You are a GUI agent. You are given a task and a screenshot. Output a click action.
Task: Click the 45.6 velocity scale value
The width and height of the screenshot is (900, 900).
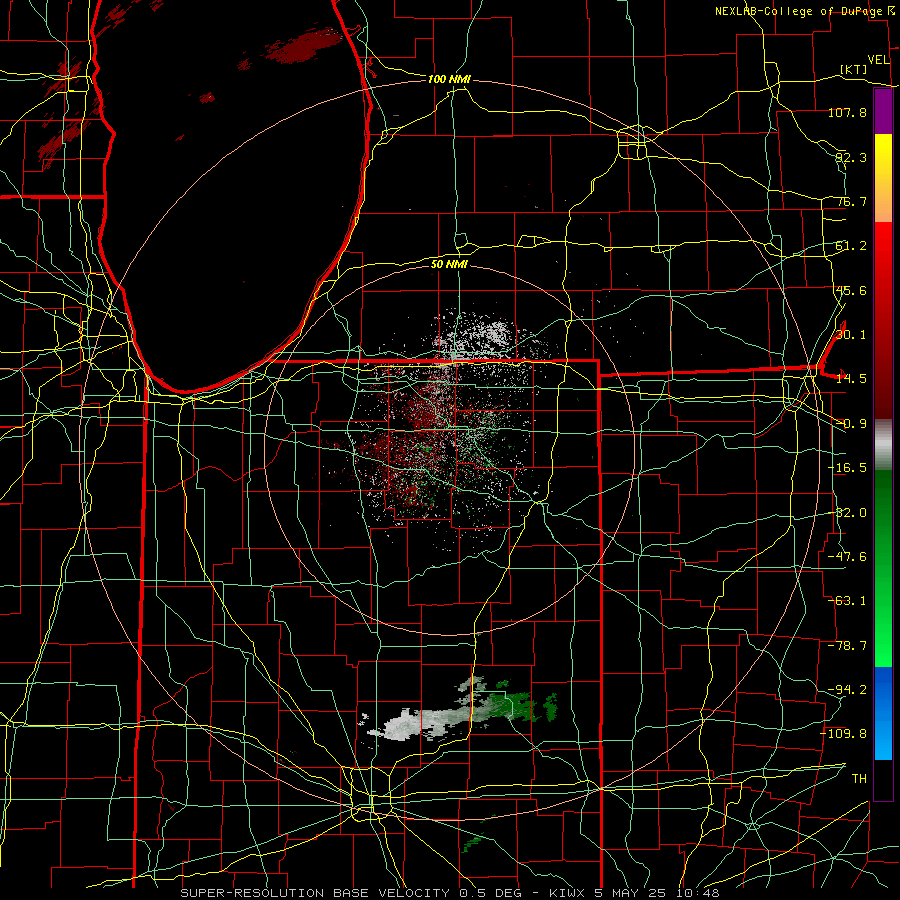851,290
